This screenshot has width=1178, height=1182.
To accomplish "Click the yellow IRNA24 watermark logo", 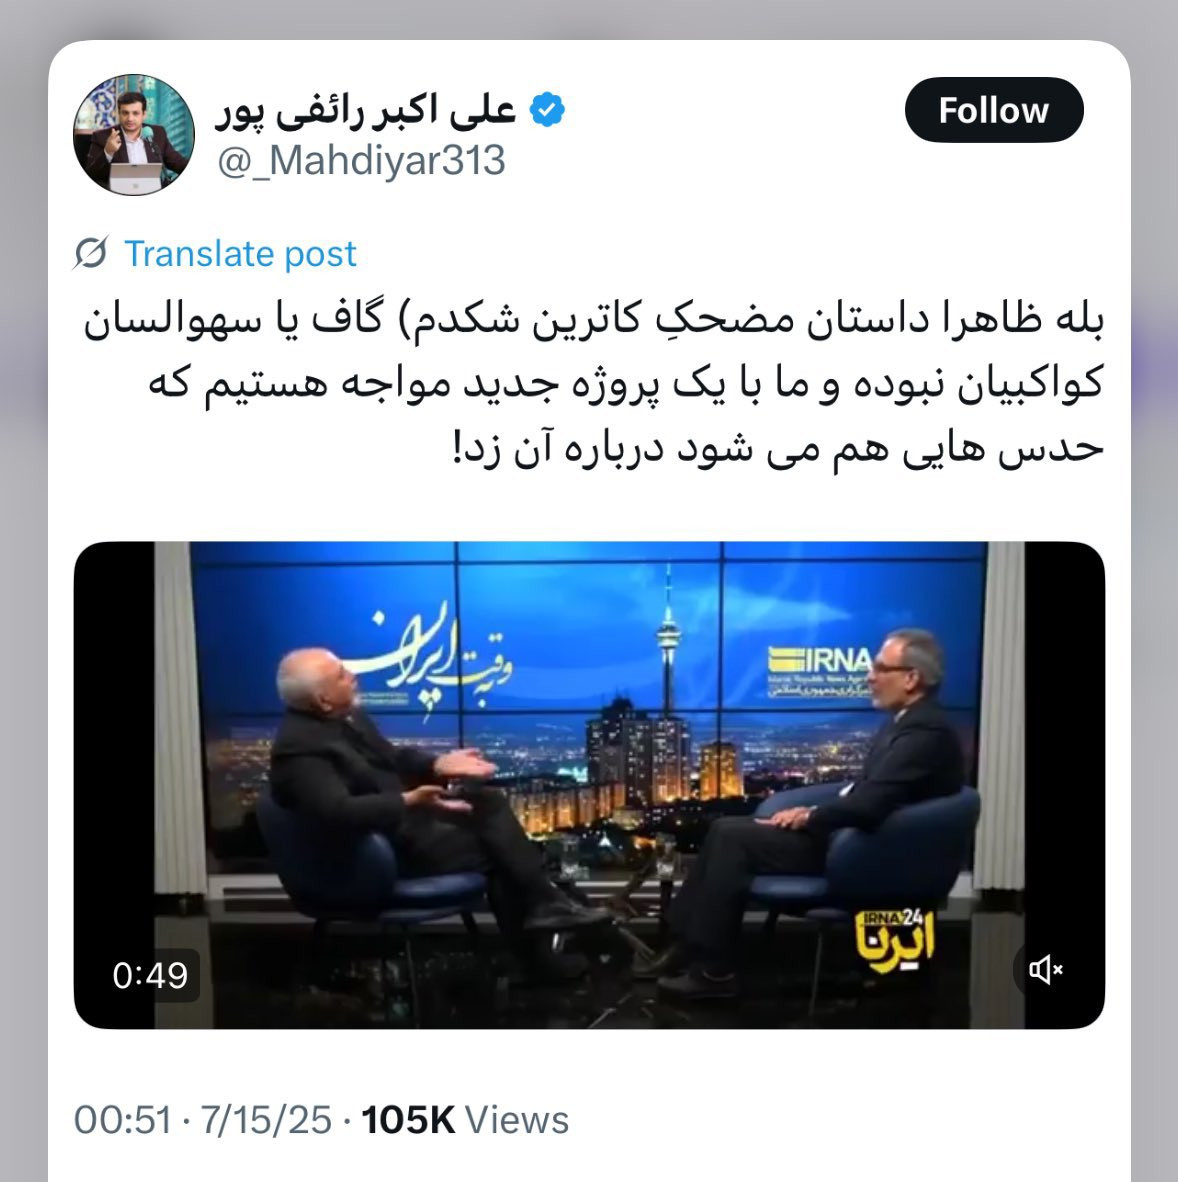I will [x=895, y=940].
